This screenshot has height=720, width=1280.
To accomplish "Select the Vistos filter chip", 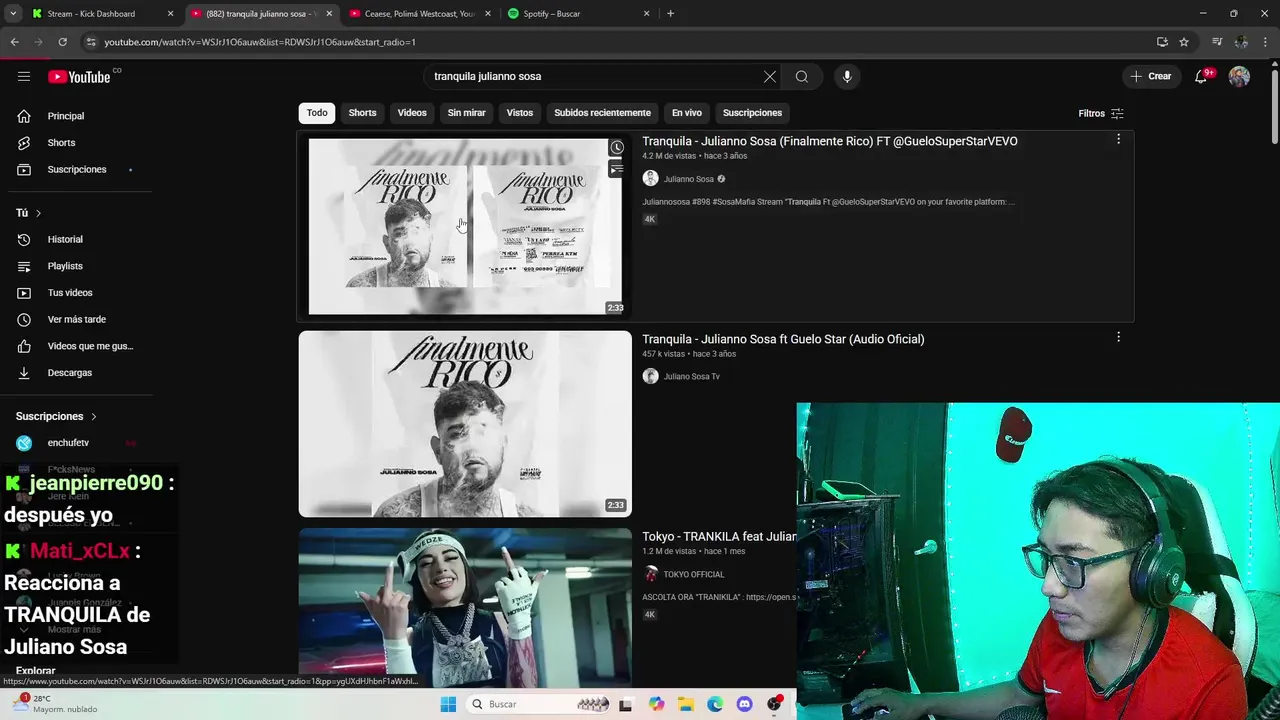I will pyautogui.click(x=520, y=113).
